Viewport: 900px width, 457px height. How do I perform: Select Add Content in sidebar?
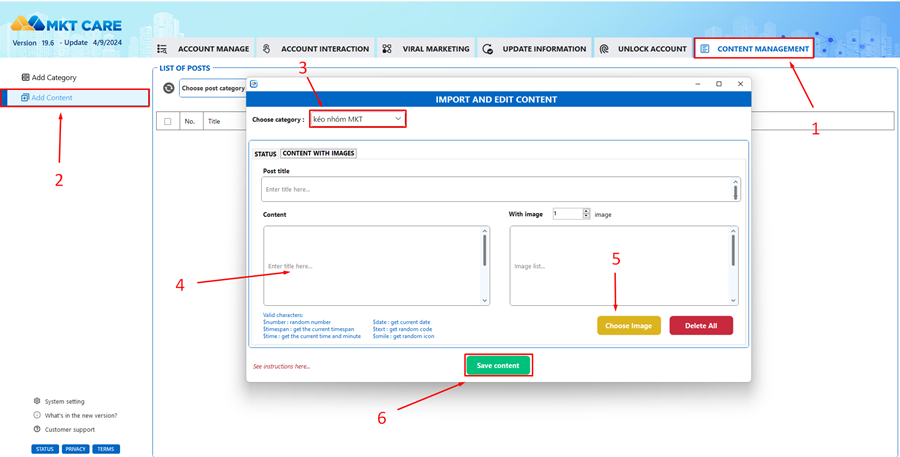[75, 98]
